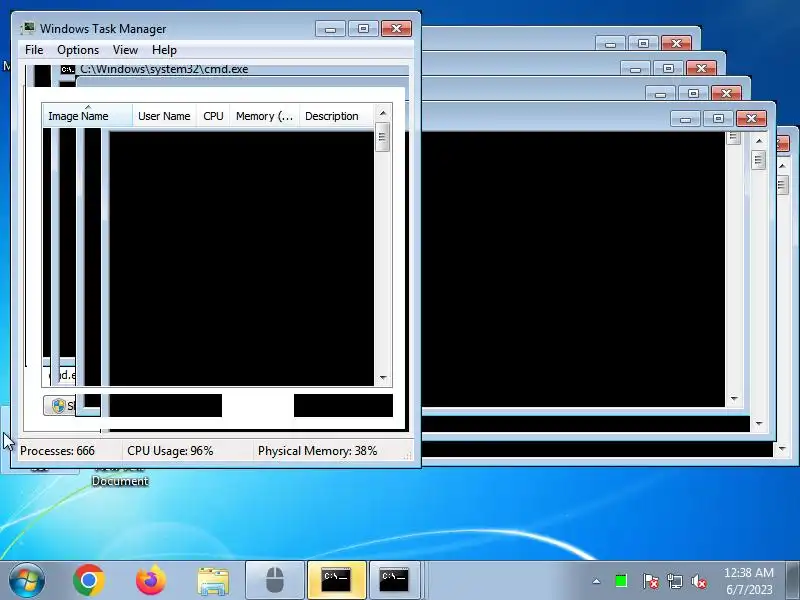
Task: Launch Firefox from the taskbar
Action: (151, 580)
